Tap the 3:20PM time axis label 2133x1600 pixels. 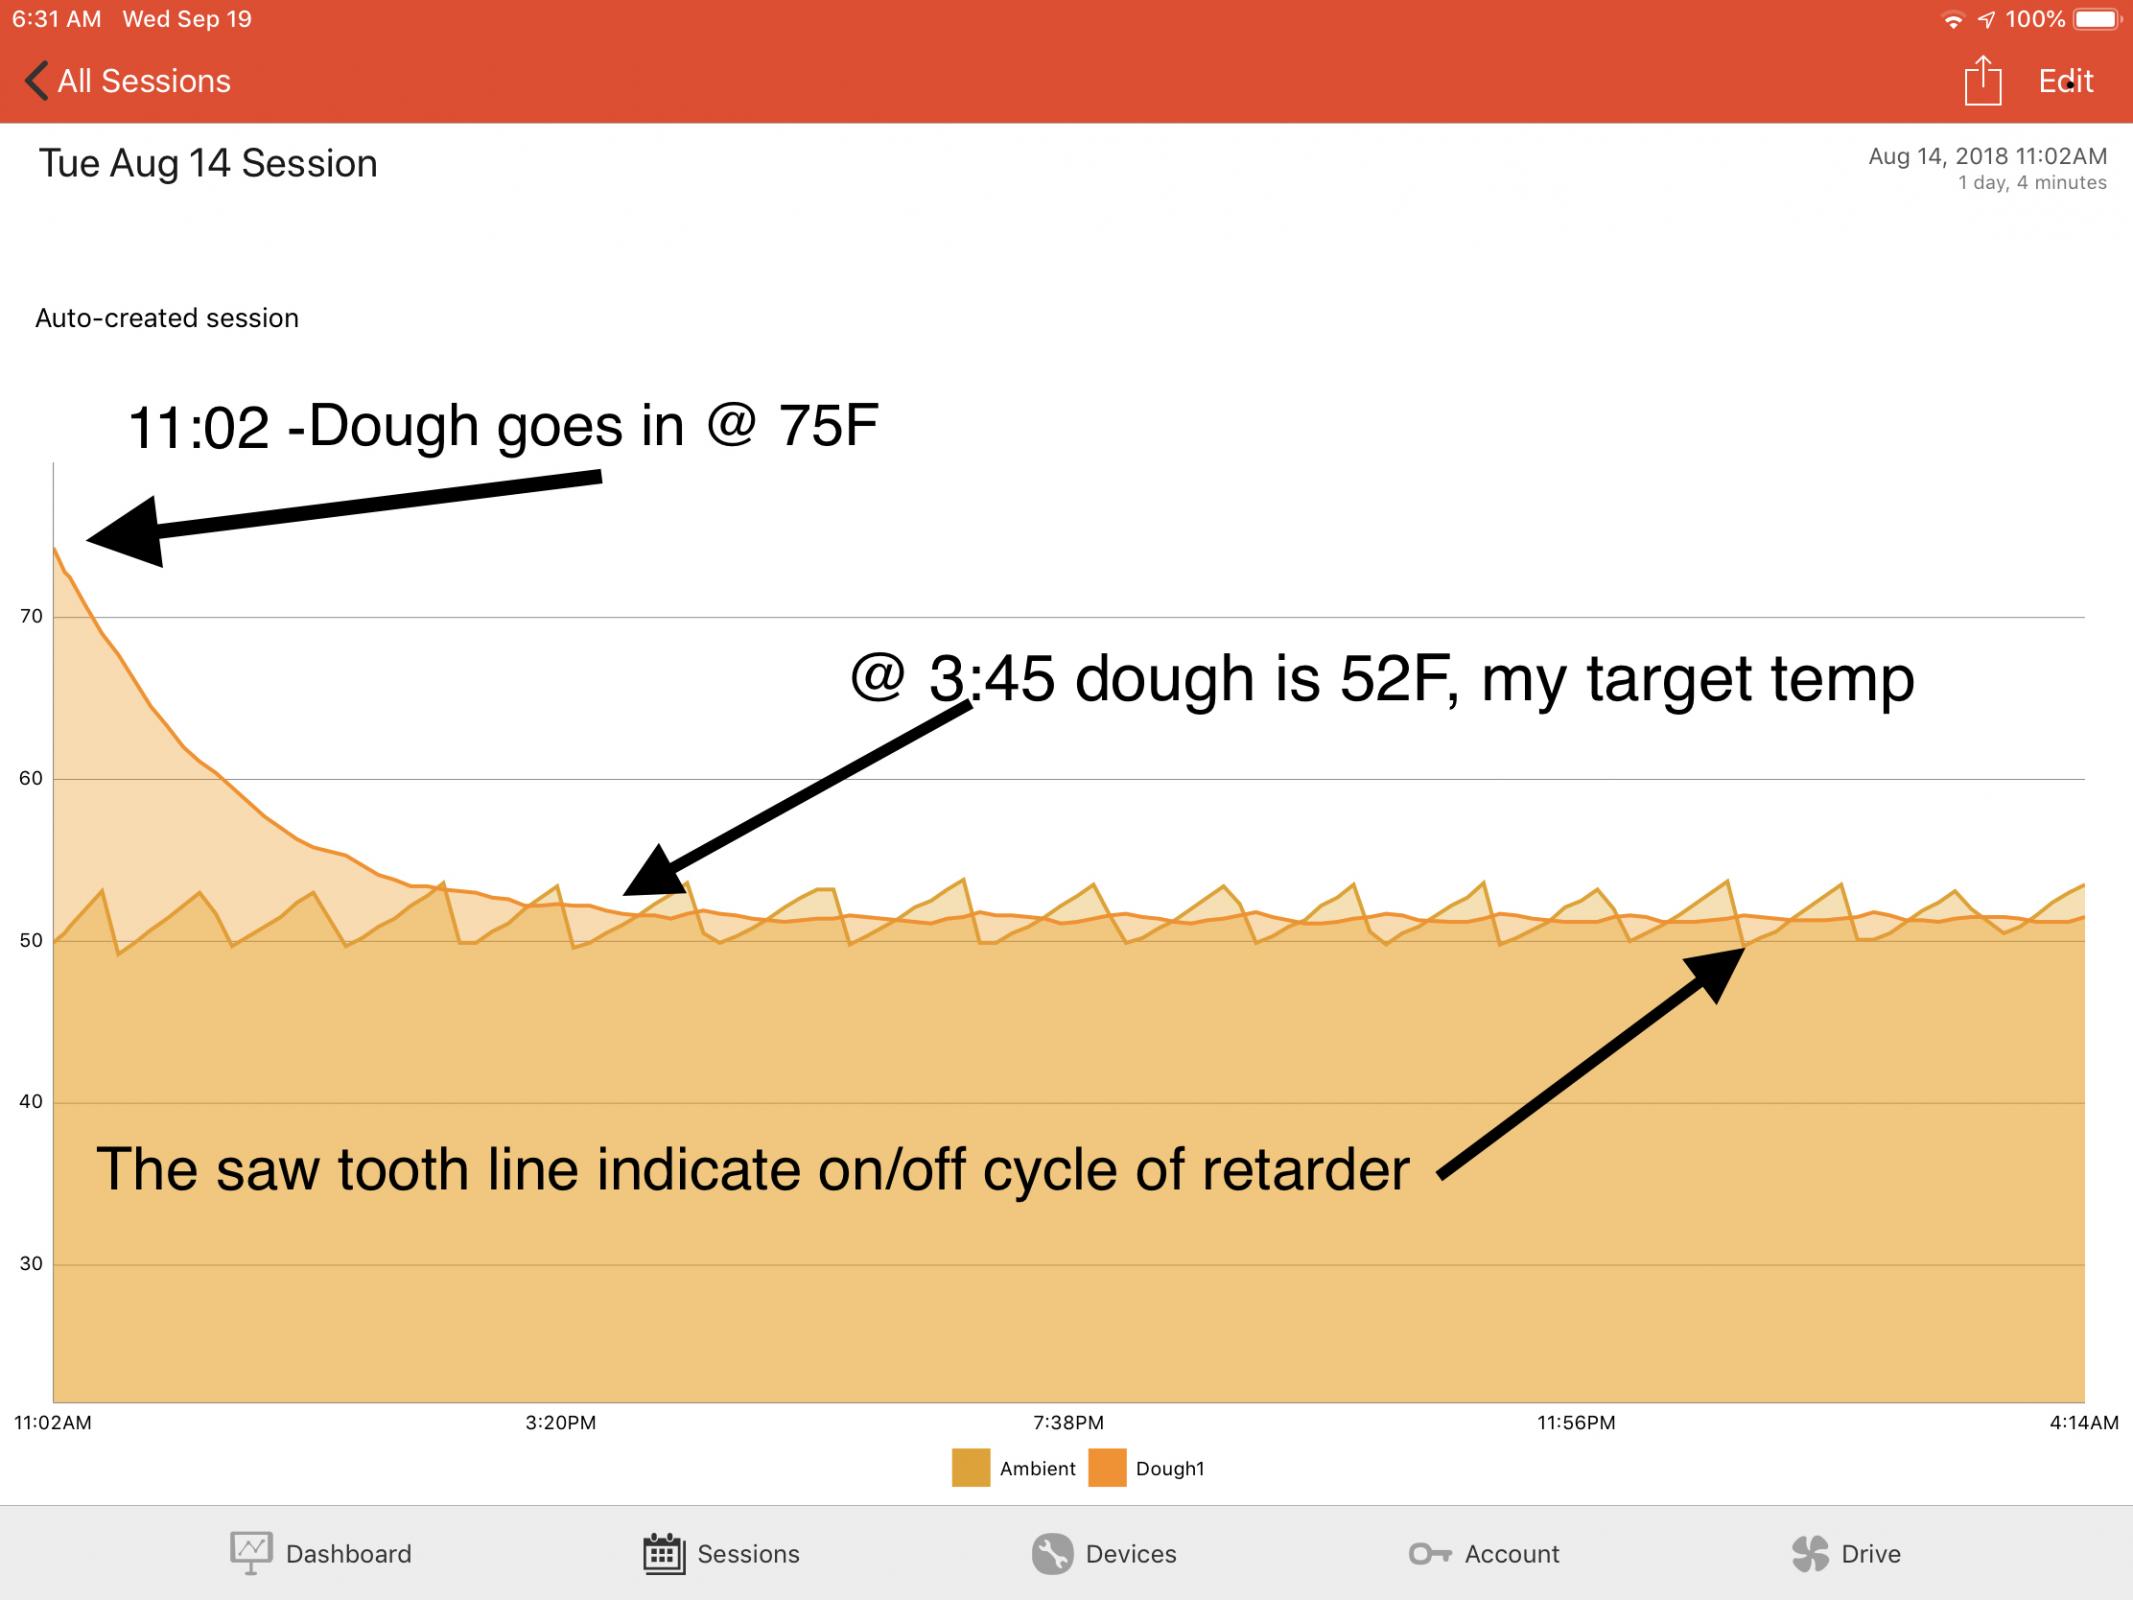tap(560, 1422)
